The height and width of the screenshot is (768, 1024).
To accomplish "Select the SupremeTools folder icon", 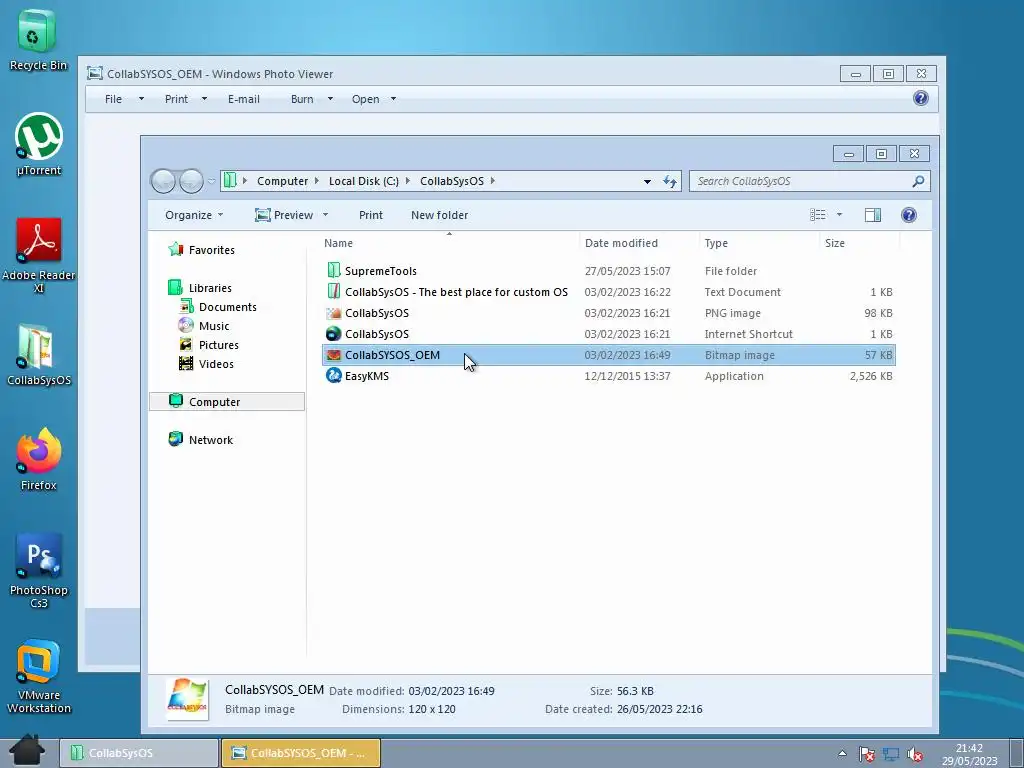I will point(334,270).
